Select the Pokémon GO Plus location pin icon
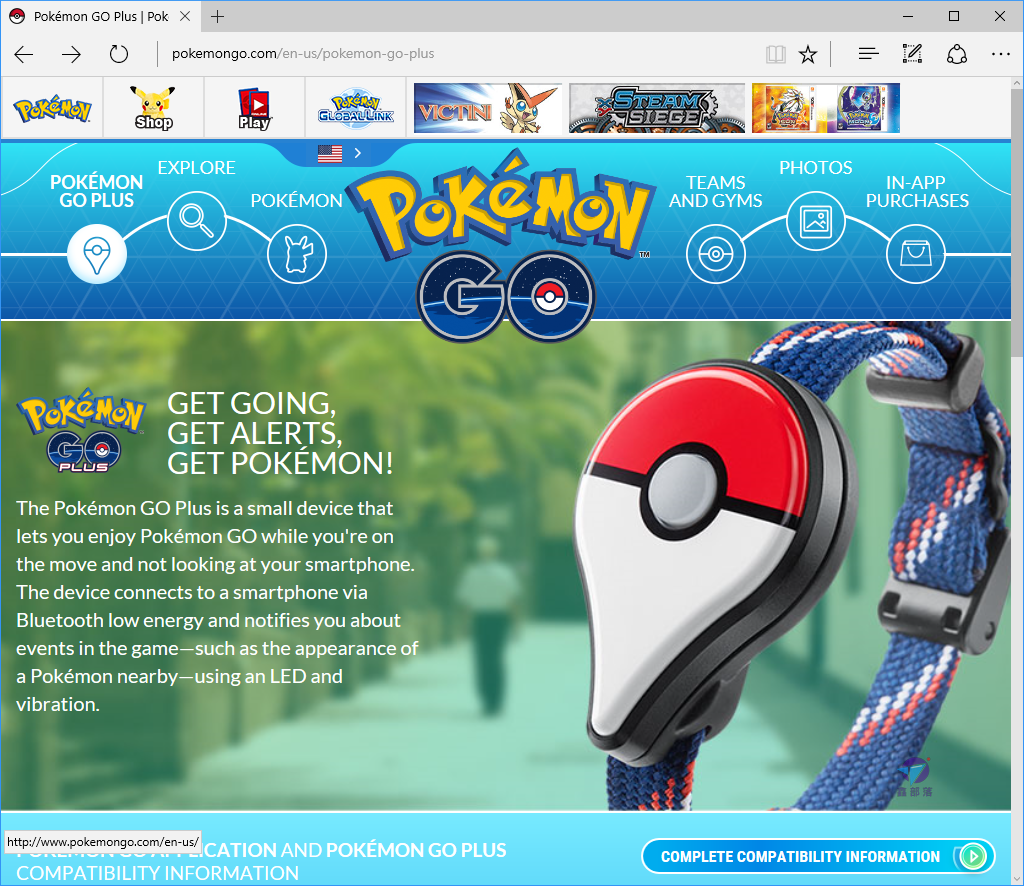 tap(97, 254)
